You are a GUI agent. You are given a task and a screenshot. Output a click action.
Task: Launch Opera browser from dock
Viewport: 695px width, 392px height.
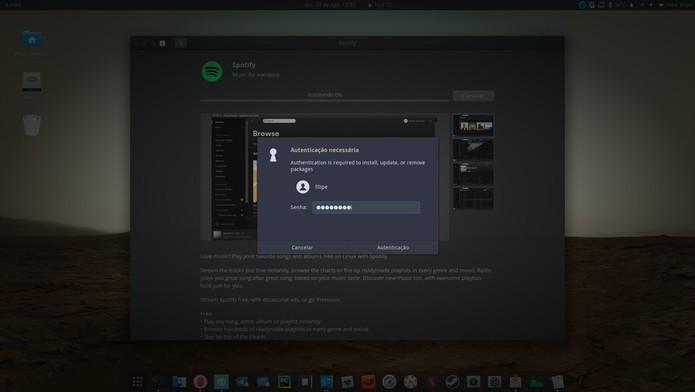pos(200,381)
